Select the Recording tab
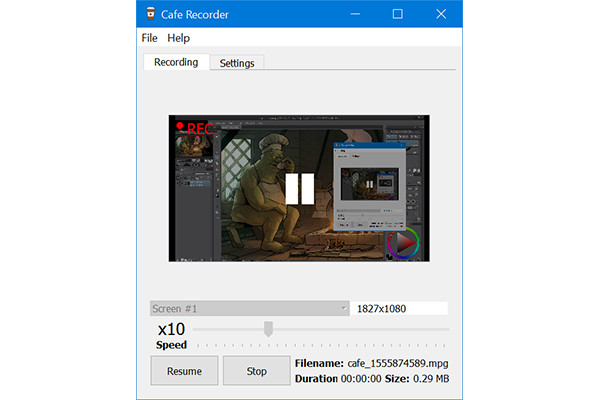Image resolution: width=600 pixels, height=400 pixels. click(x=176, y=62)
